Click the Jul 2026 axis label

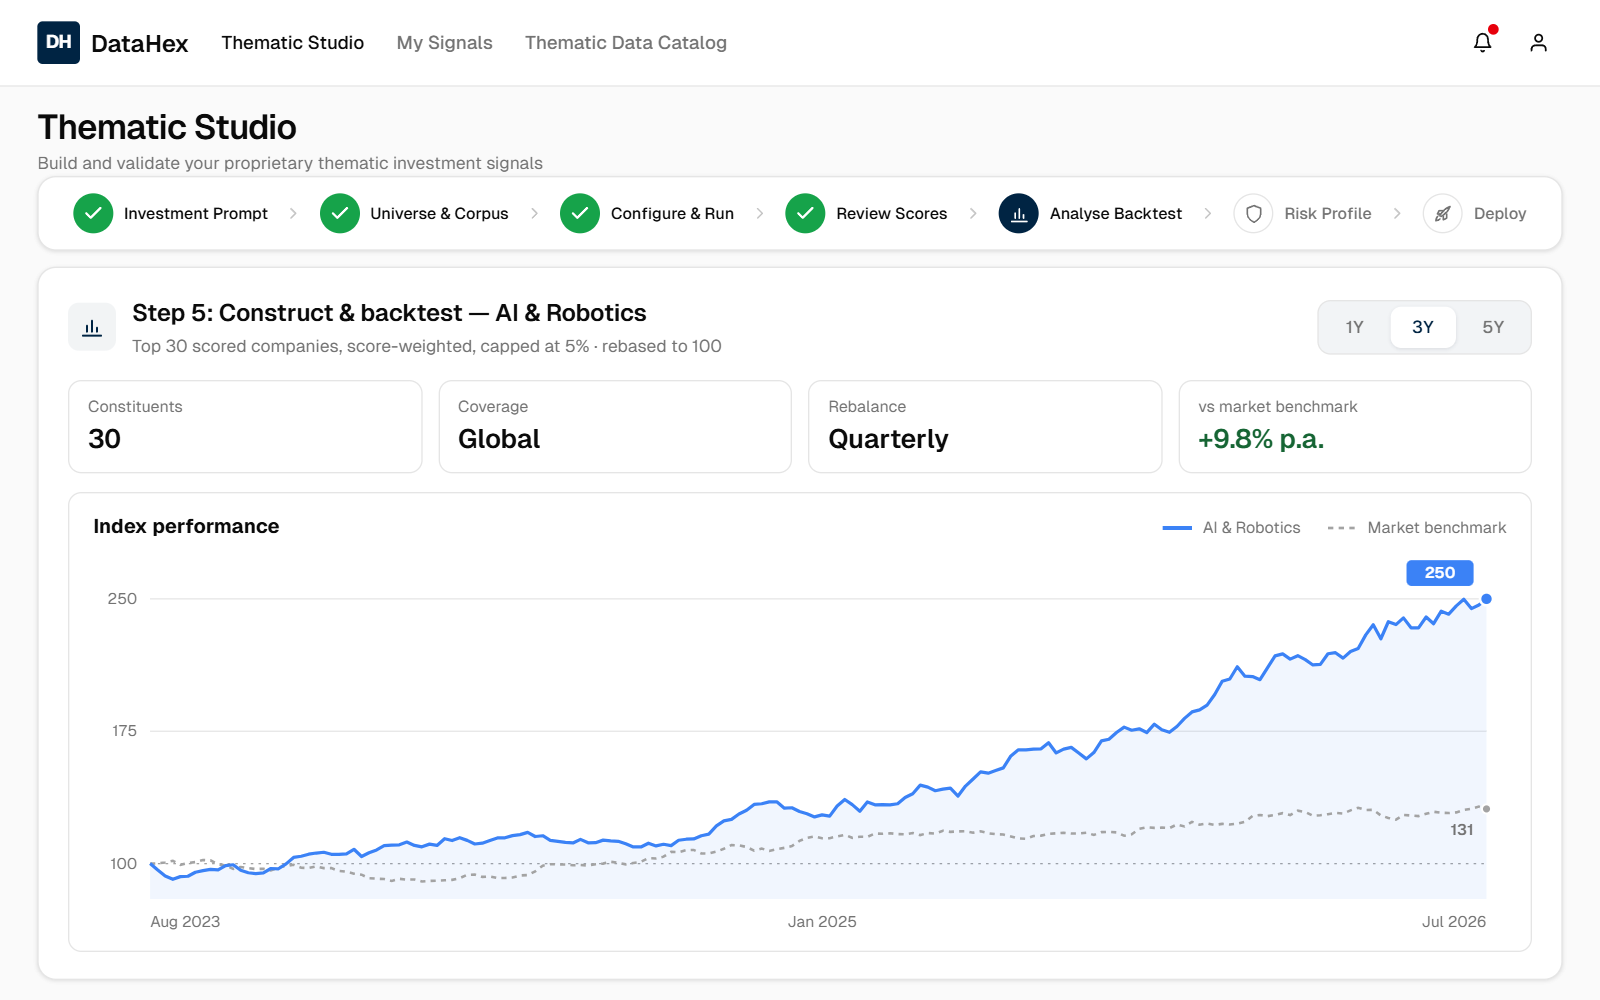pos(1454,922)
